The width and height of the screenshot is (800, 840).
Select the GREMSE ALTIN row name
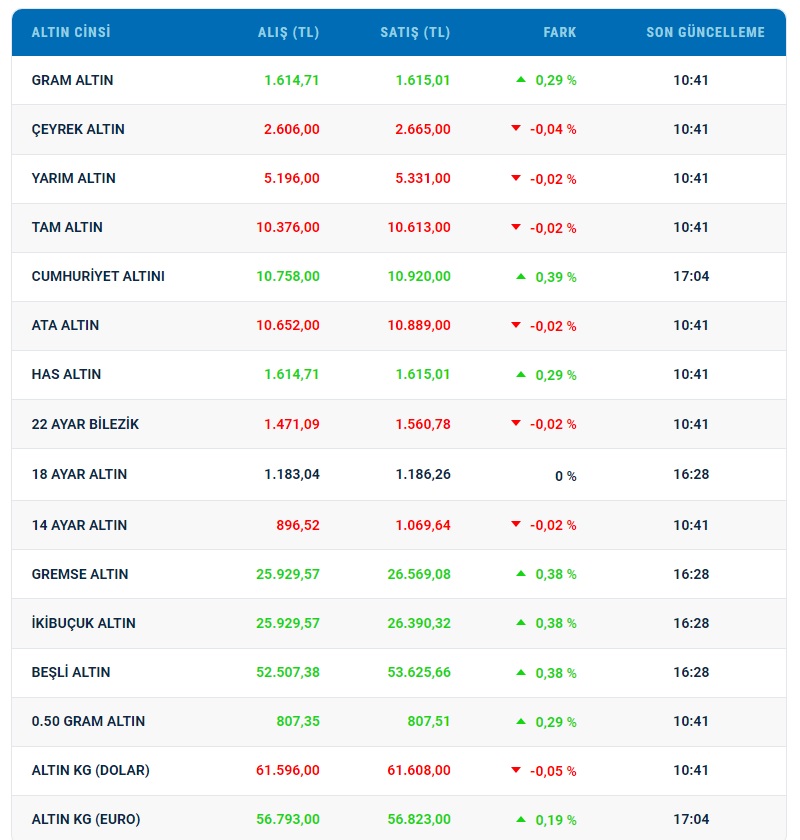[x=80, y=574]
